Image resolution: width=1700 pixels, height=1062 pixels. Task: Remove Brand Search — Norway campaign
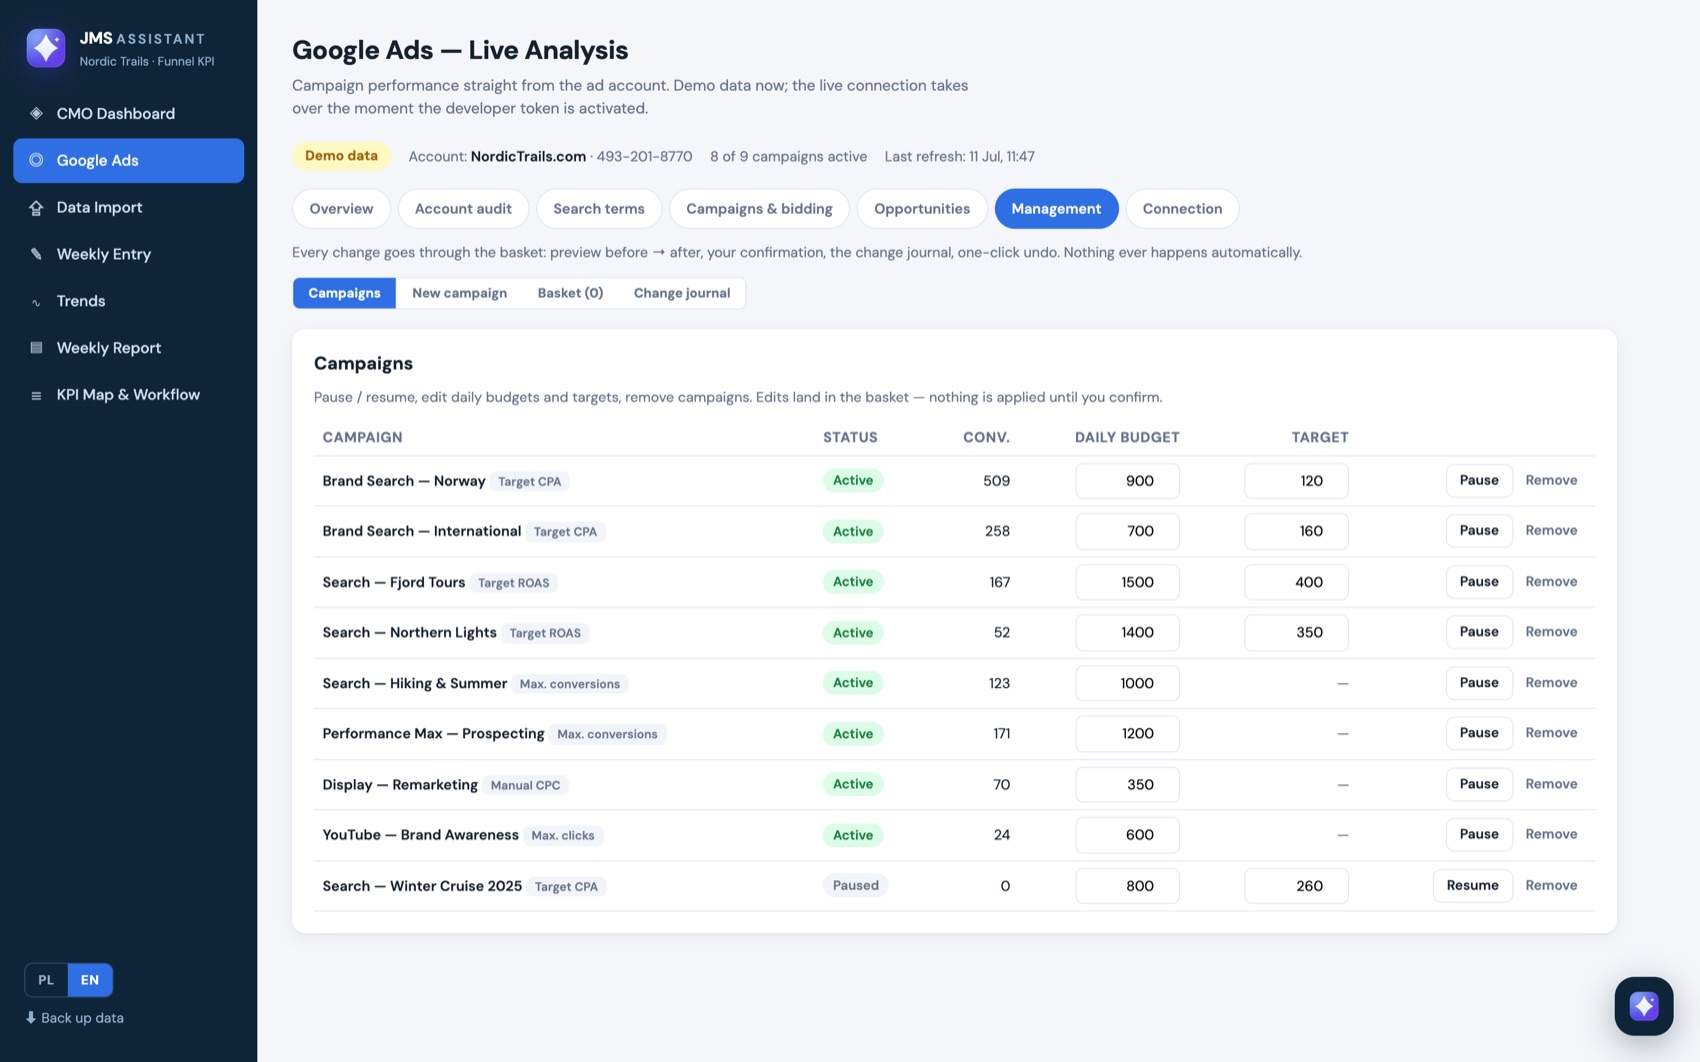click(1551, 481)
